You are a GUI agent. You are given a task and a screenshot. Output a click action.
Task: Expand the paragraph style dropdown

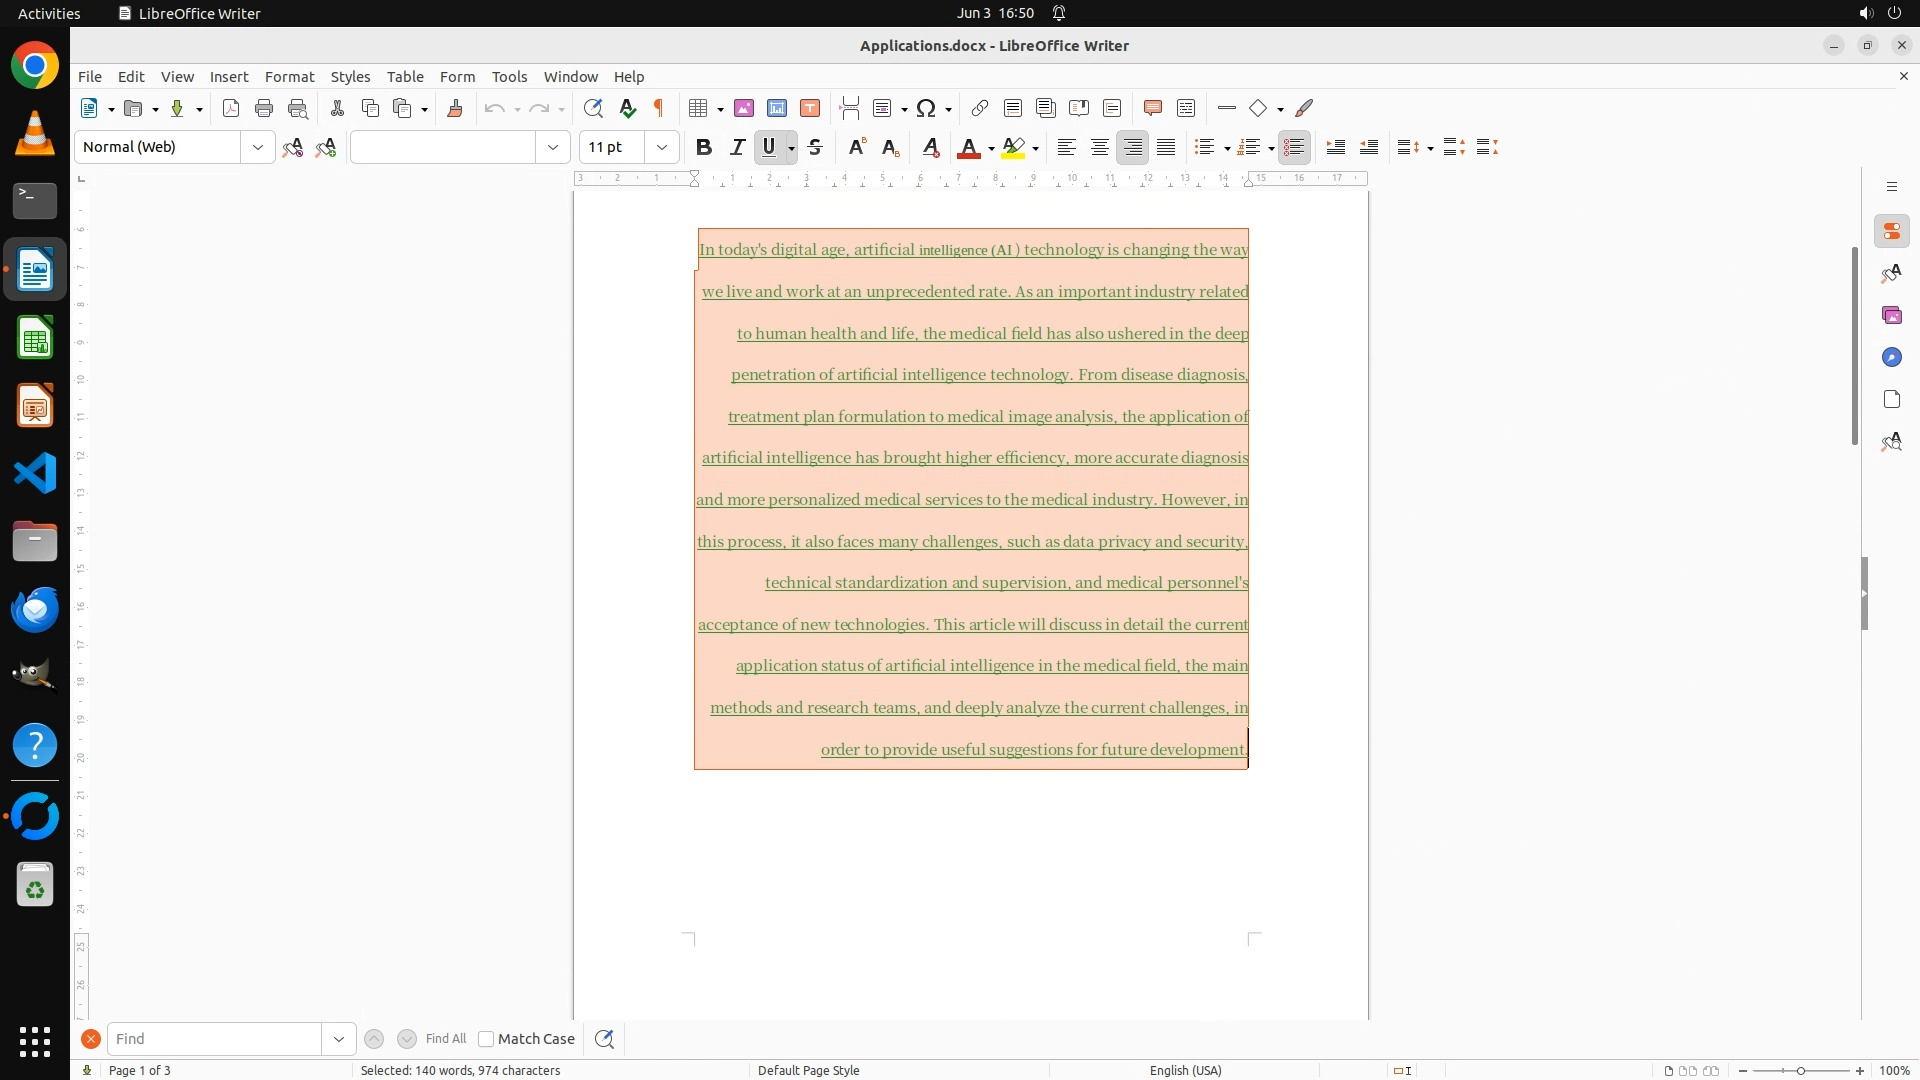click(258, 147)
